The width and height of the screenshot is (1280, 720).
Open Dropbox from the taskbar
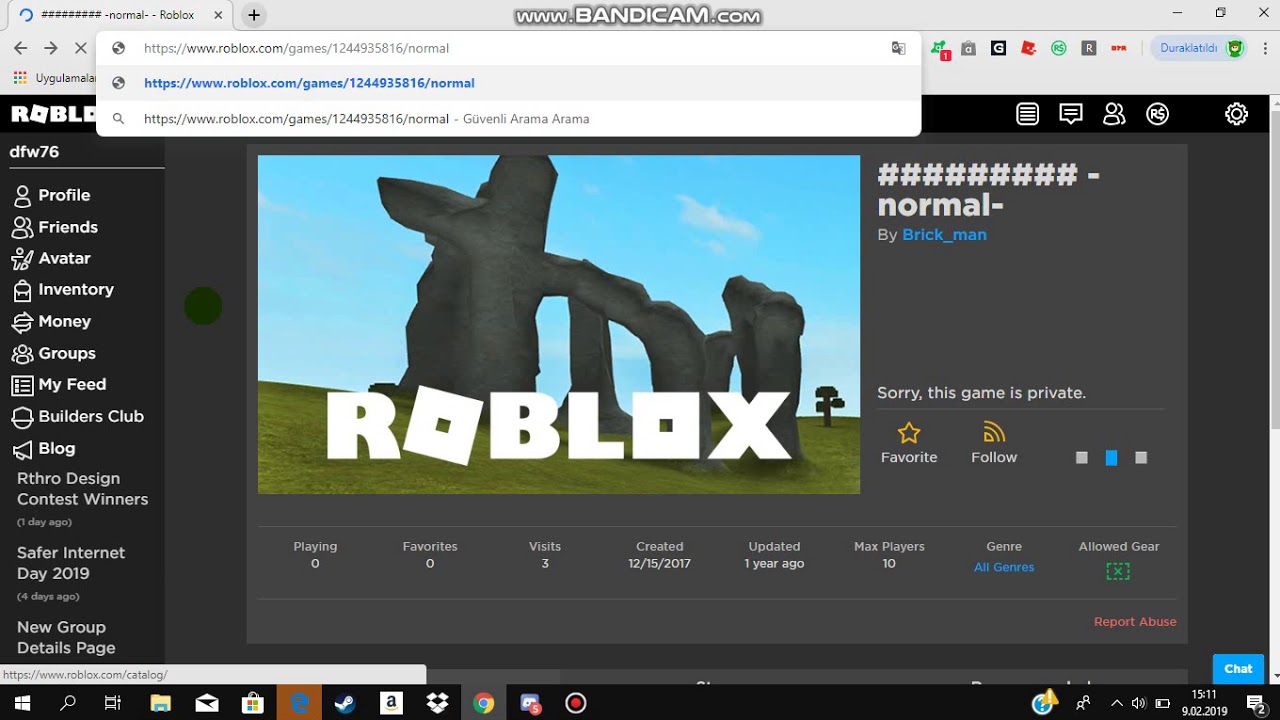[437, 703]
